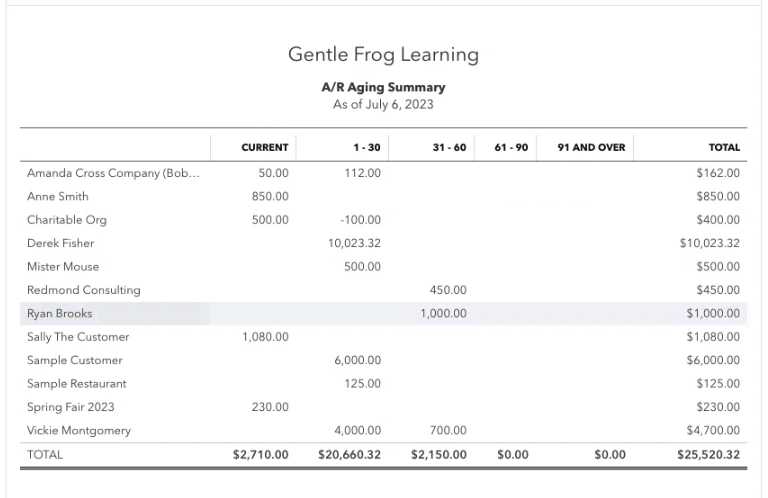Click the report title Gentle Frog Learning
The width and height of the screenshot is (768, 498).
coord(384,54)
